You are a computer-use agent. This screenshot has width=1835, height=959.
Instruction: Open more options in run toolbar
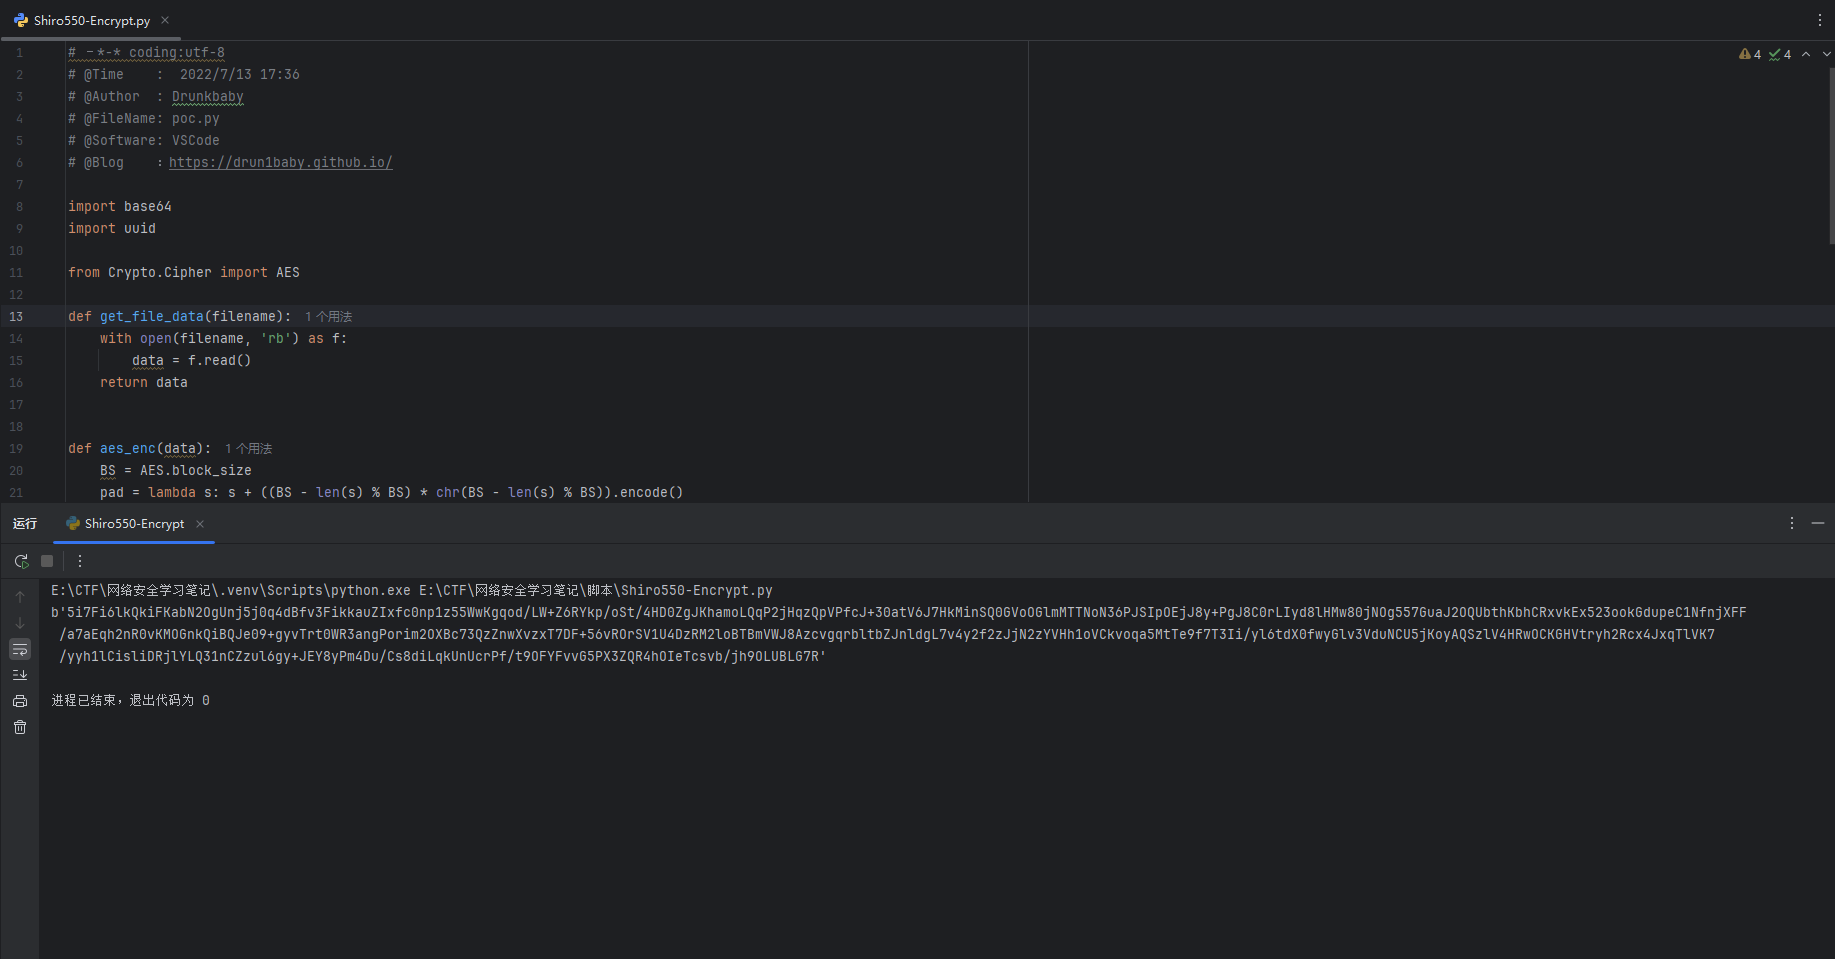[80, 561]
